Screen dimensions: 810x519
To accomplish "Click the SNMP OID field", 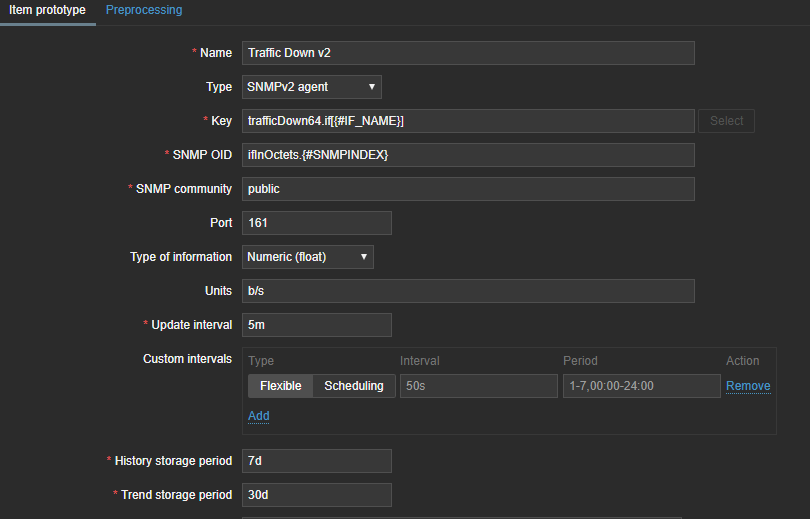I will tap(468, 155).
